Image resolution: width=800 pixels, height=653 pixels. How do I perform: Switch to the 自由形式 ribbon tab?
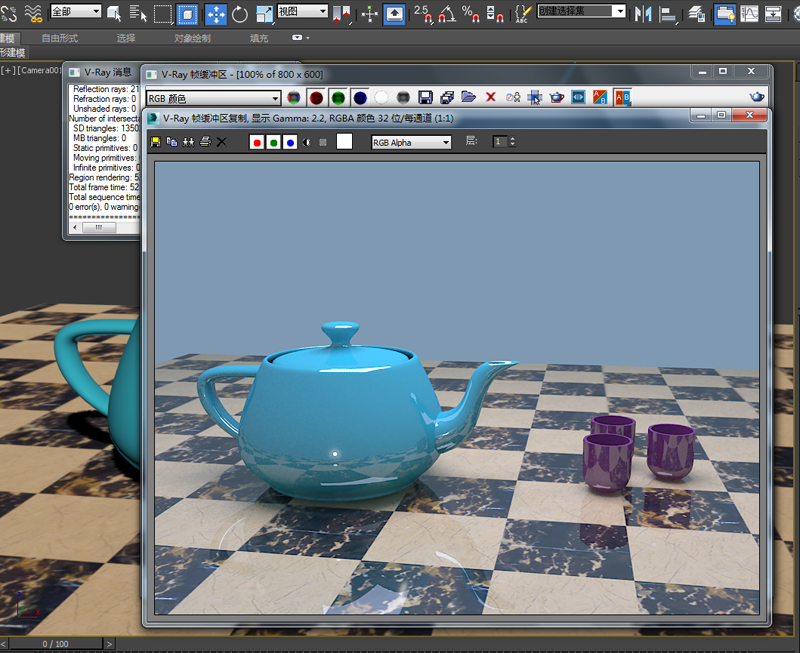(x=59, y=38)
